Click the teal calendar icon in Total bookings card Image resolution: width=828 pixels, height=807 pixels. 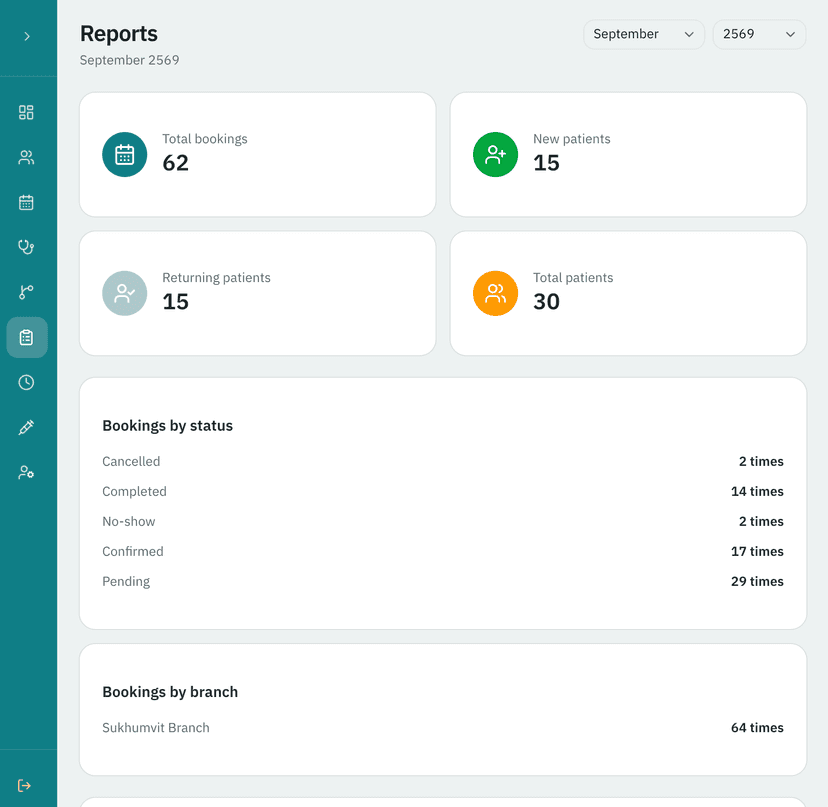(125, 155)
